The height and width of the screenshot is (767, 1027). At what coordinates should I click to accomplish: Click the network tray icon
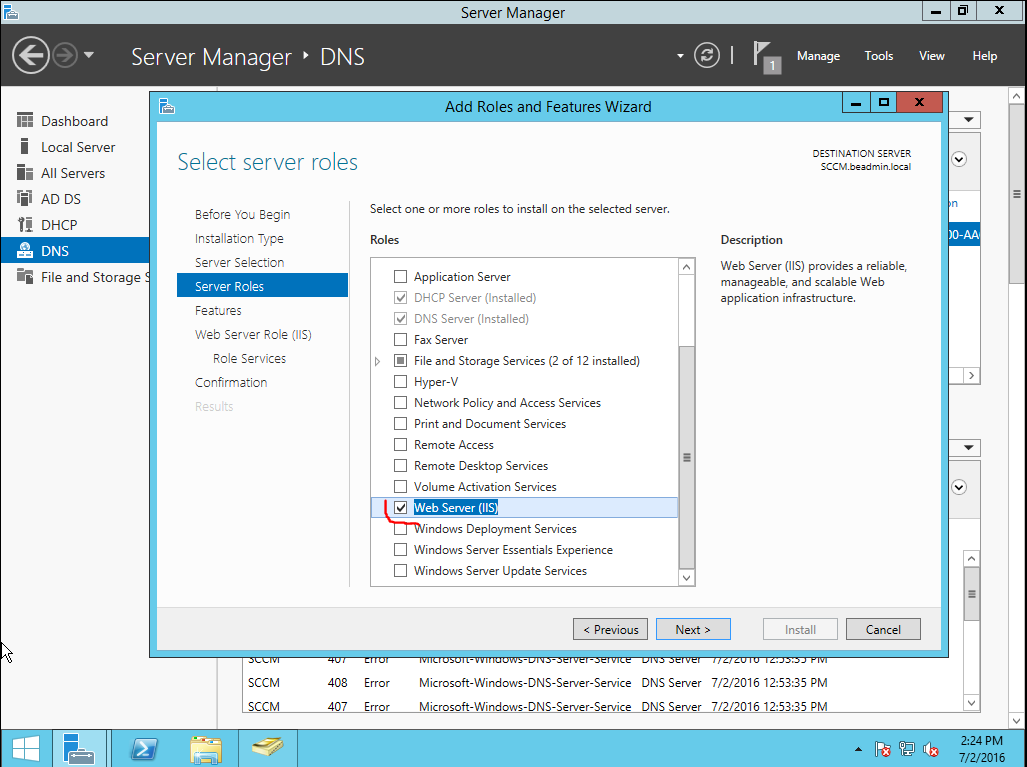click(907, 749)
